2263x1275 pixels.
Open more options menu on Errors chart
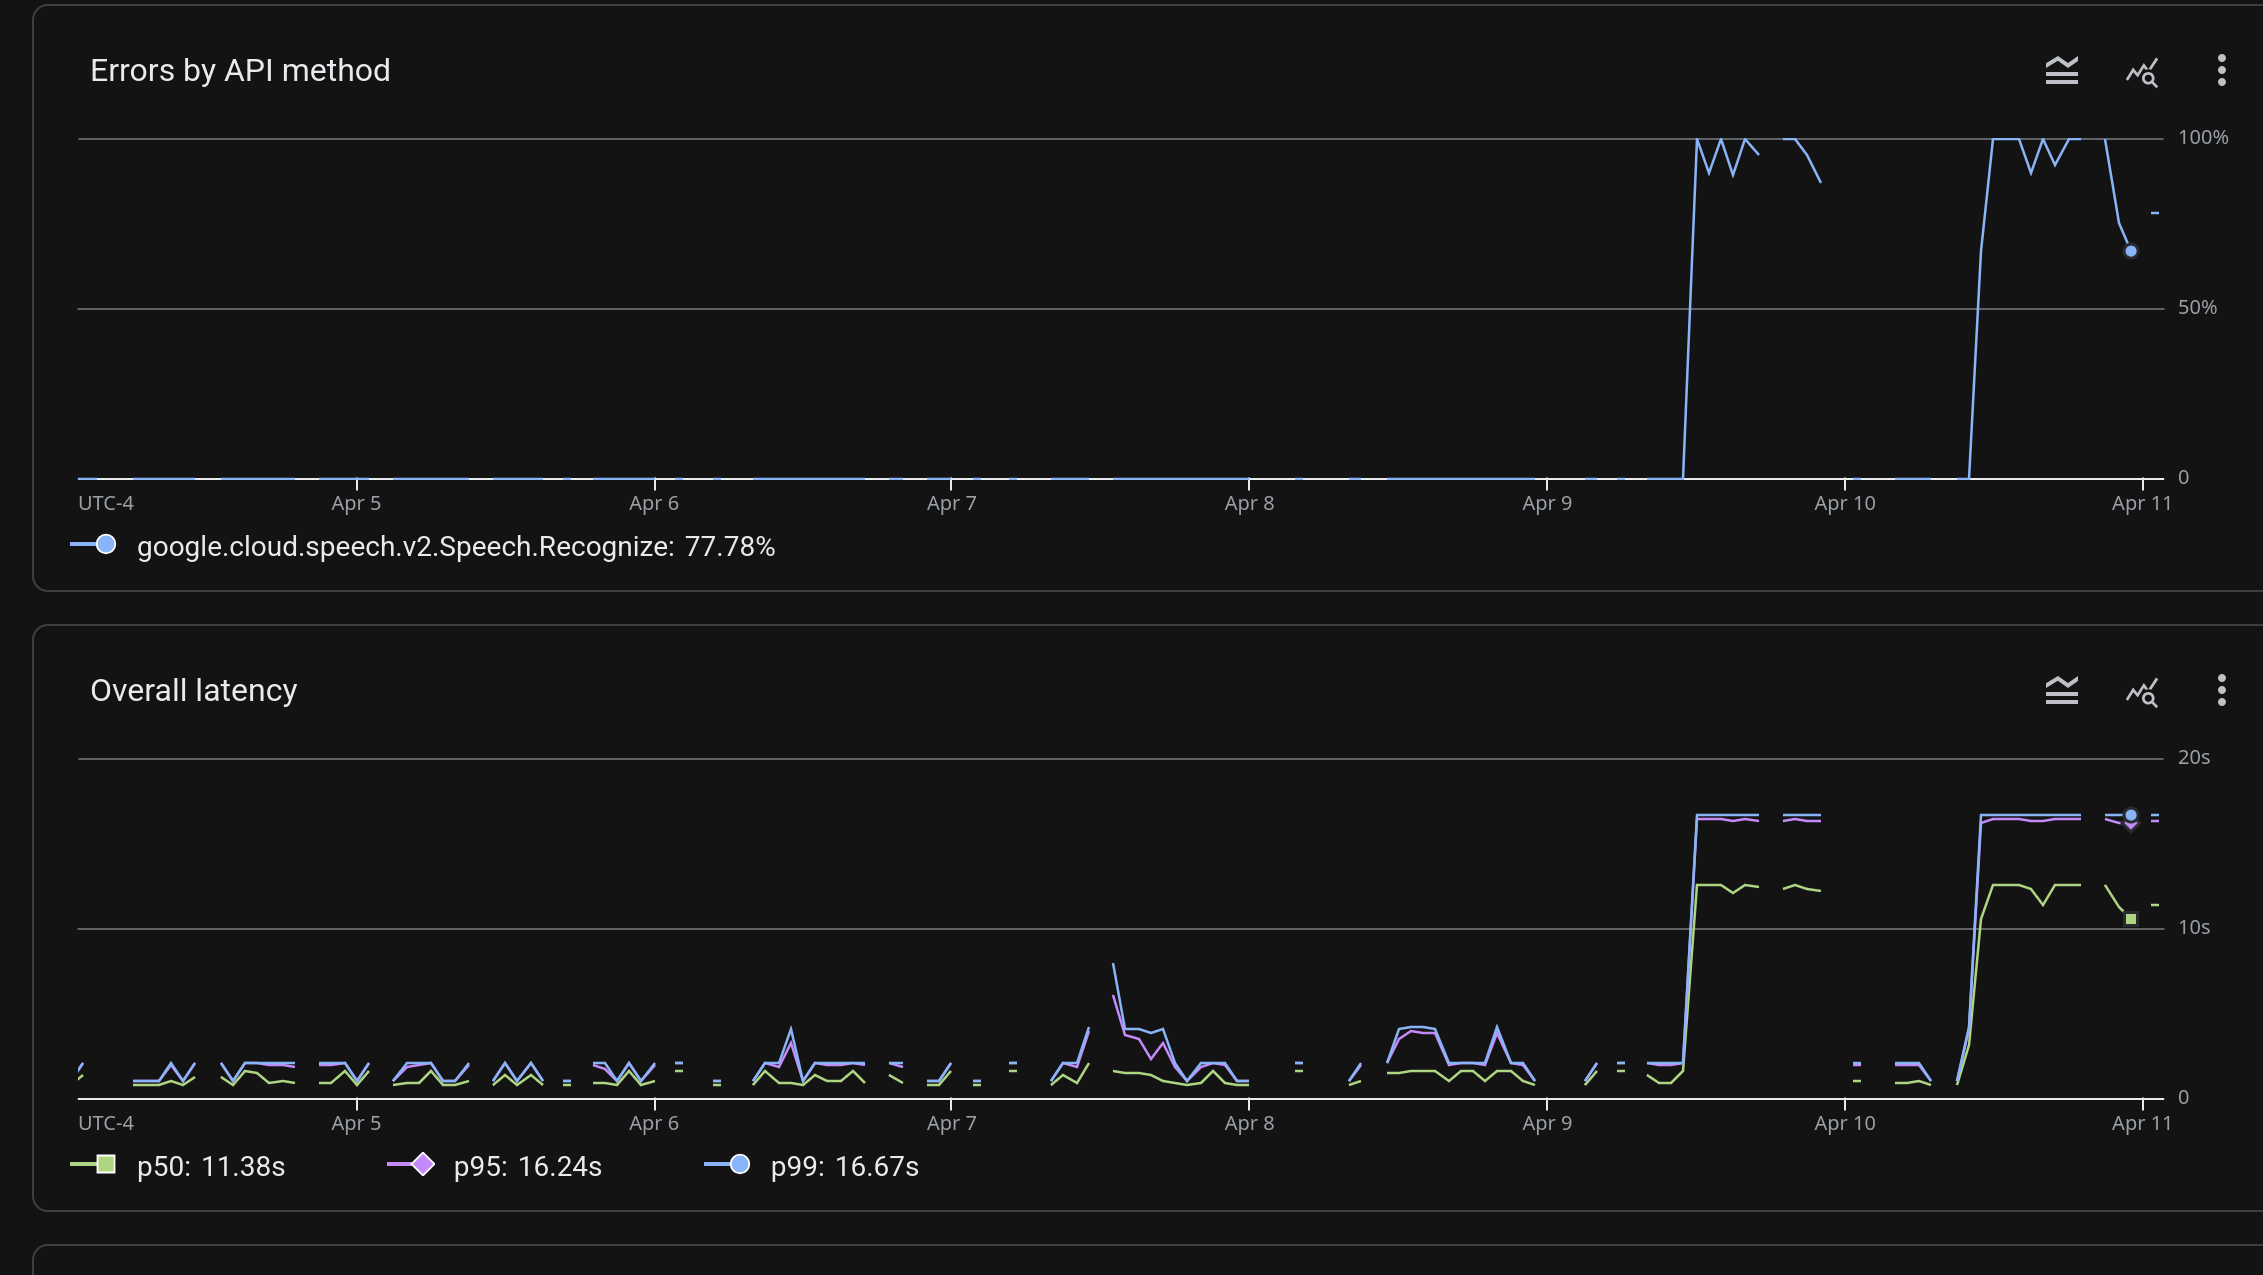(x=2221, y=71)
